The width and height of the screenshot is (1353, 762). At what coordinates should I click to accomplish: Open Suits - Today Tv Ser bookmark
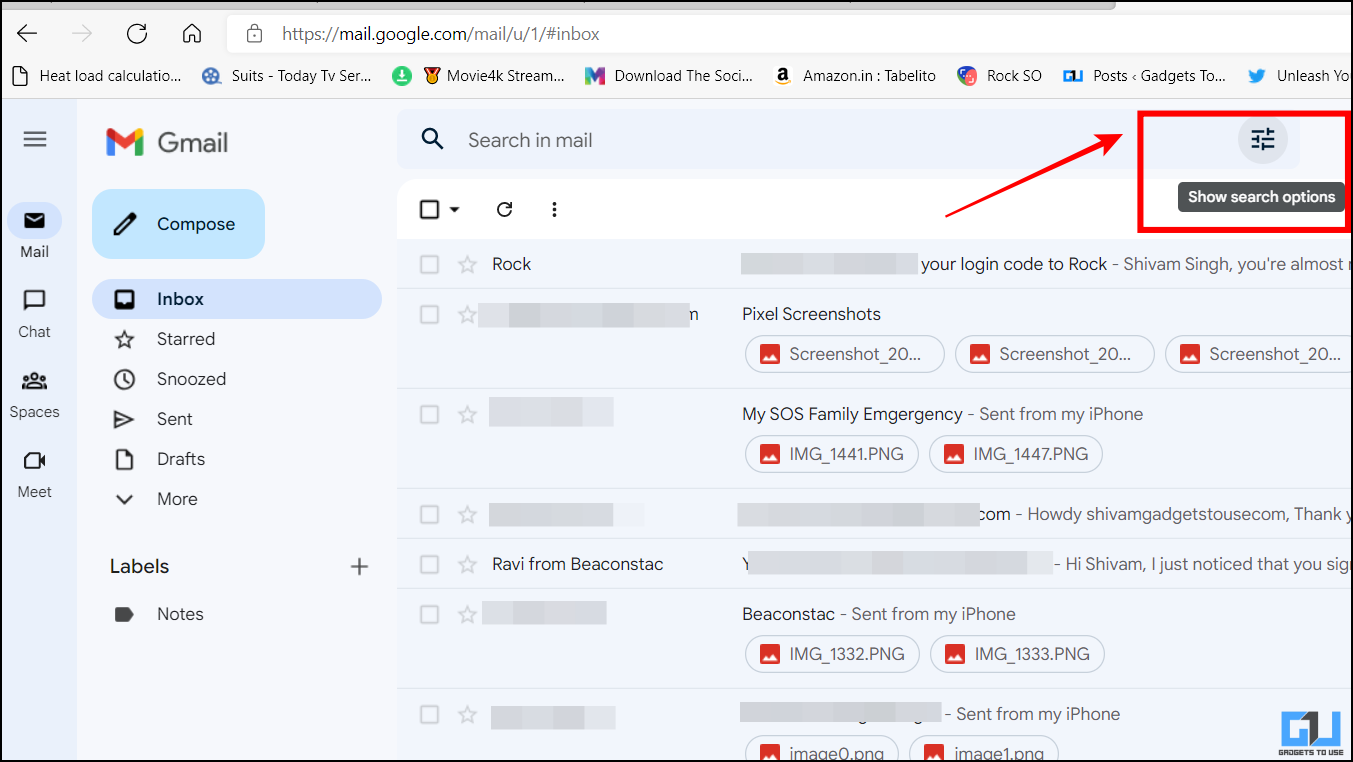(287, 75)
